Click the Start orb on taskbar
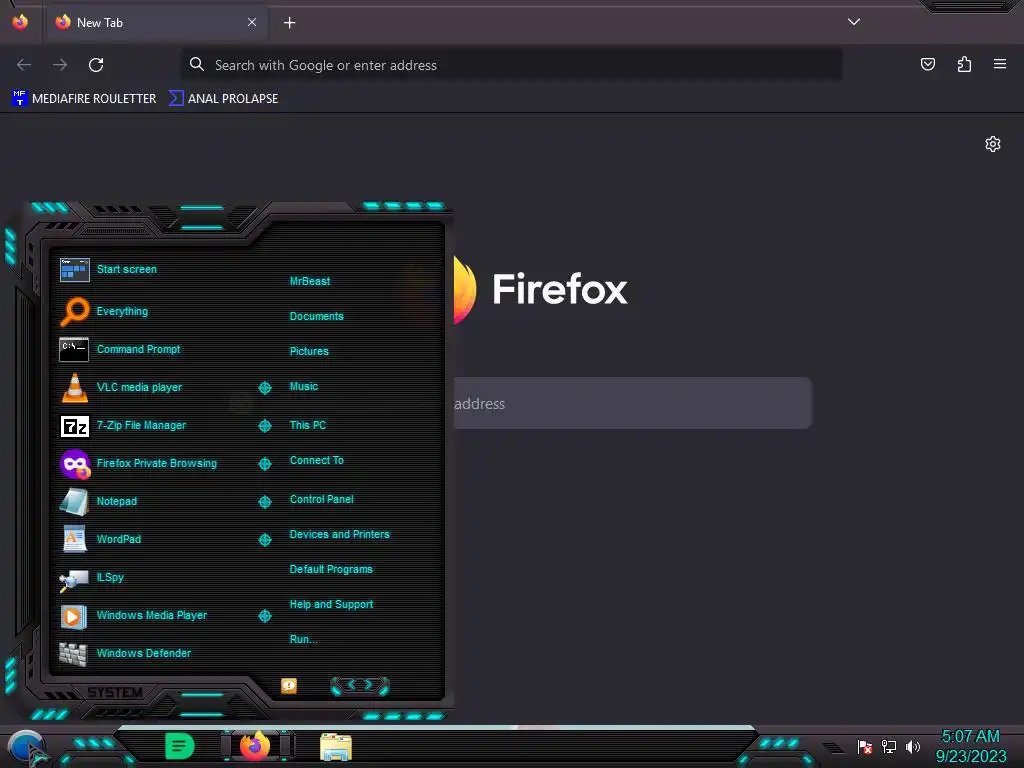 [x=27, y=747]
